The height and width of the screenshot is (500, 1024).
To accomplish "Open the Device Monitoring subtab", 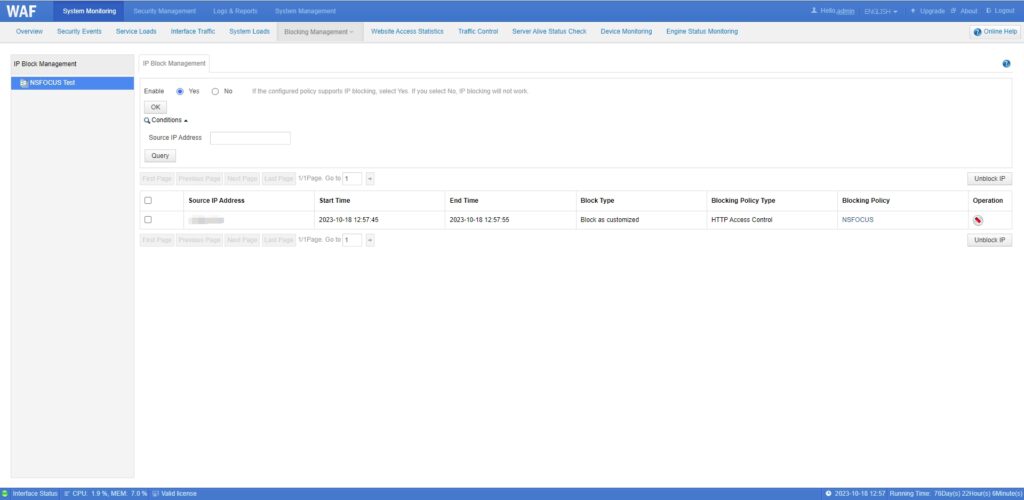I will [626, 31].
